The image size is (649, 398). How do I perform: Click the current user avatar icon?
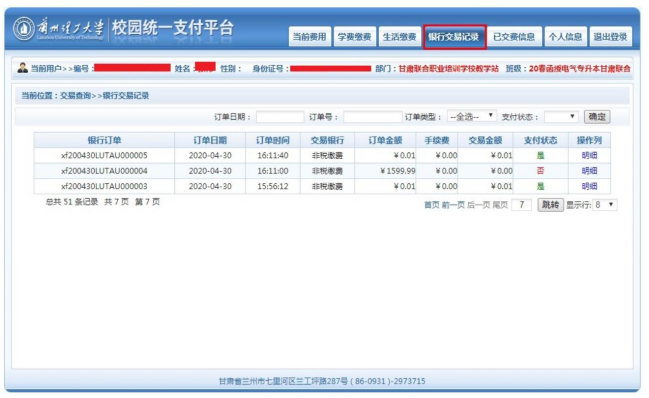coord(22,68)
